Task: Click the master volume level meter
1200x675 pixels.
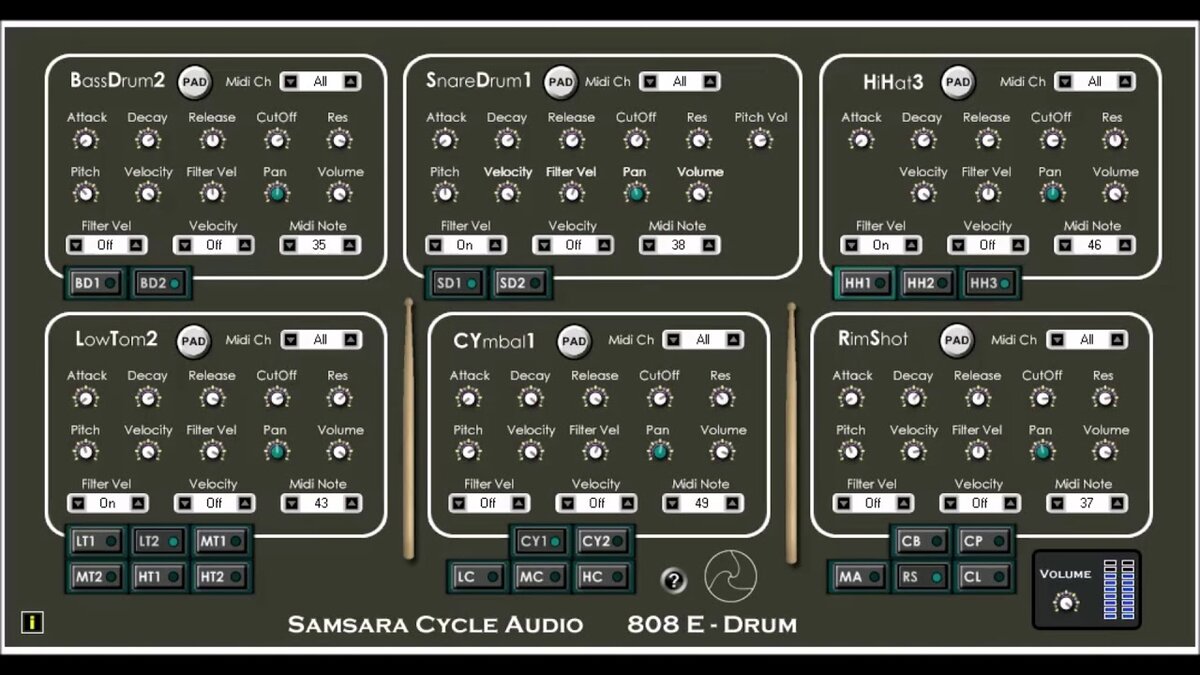Action: 1119,590
